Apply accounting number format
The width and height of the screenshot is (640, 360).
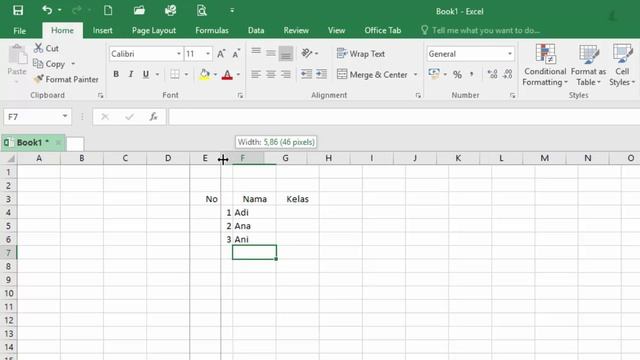click(434, 74)
